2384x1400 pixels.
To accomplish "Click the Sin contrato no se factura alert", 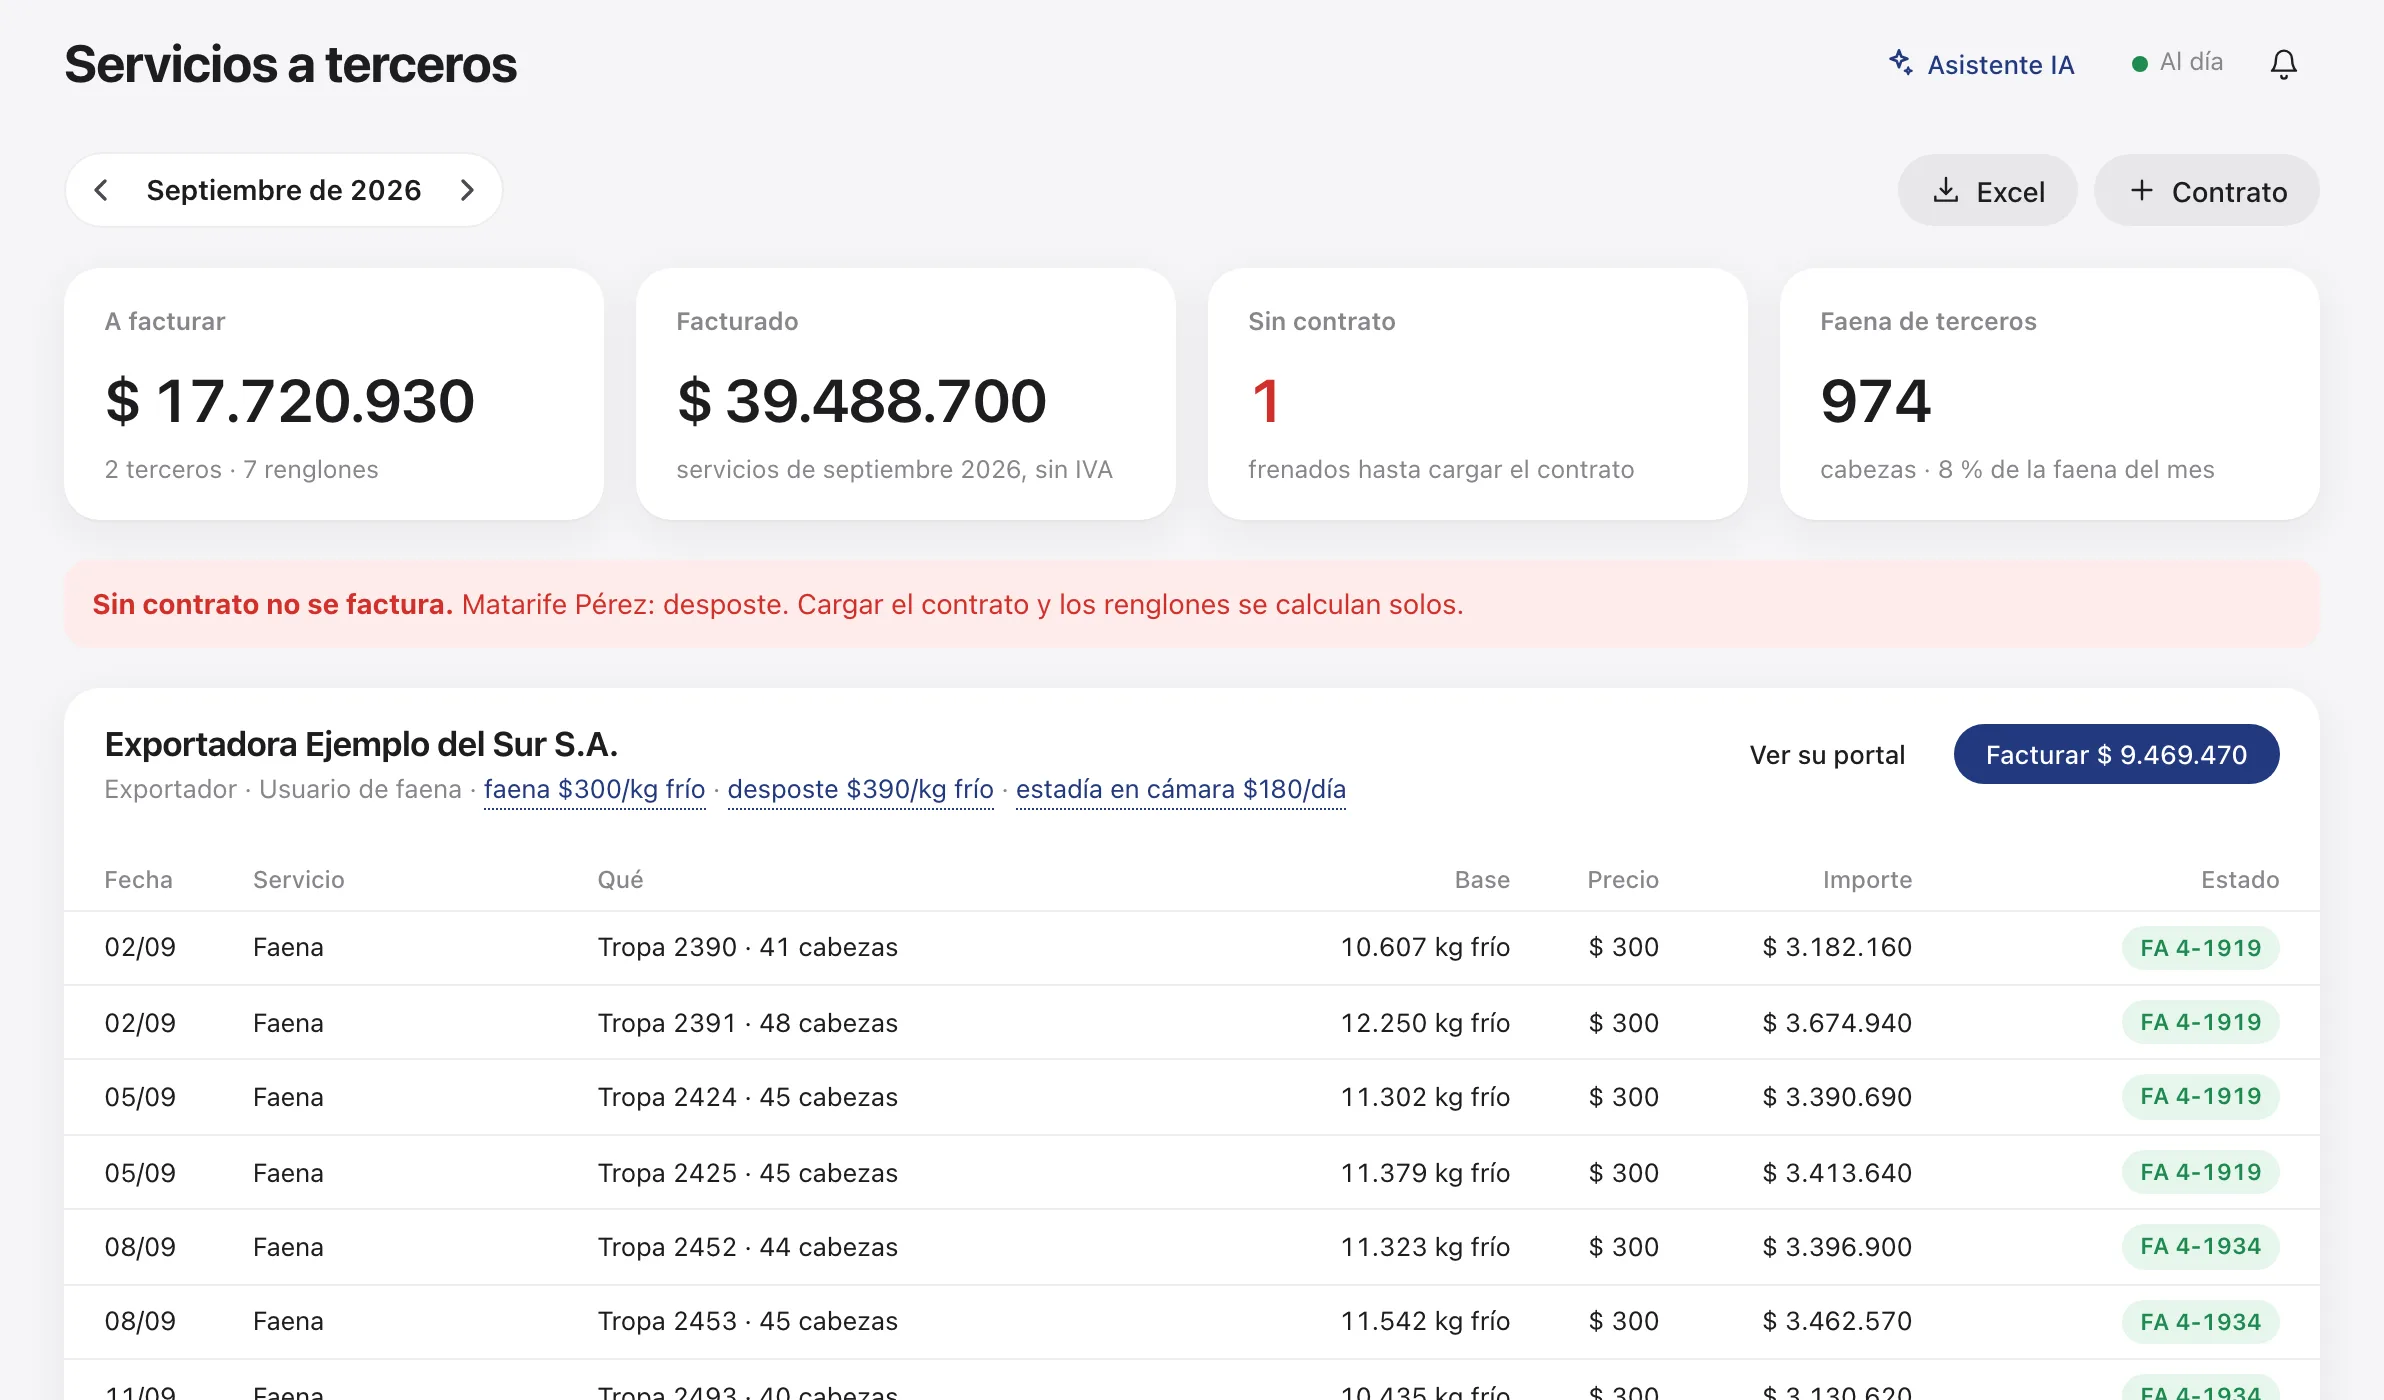I will (1192, 604).
